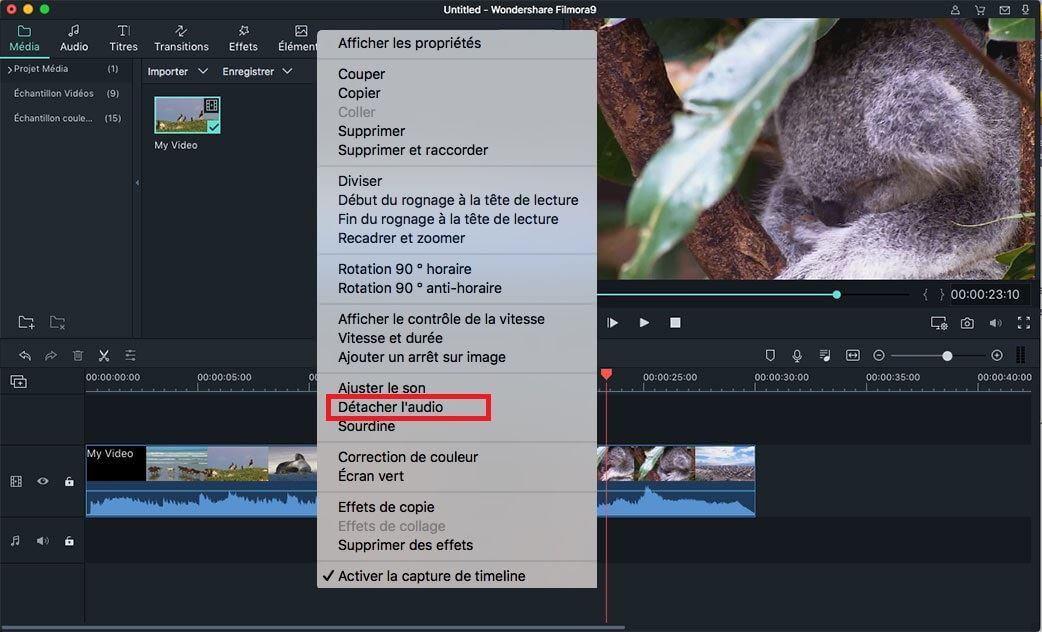Create a new media folder
Screen dimensions: 1042x632
tap(26, 322)
